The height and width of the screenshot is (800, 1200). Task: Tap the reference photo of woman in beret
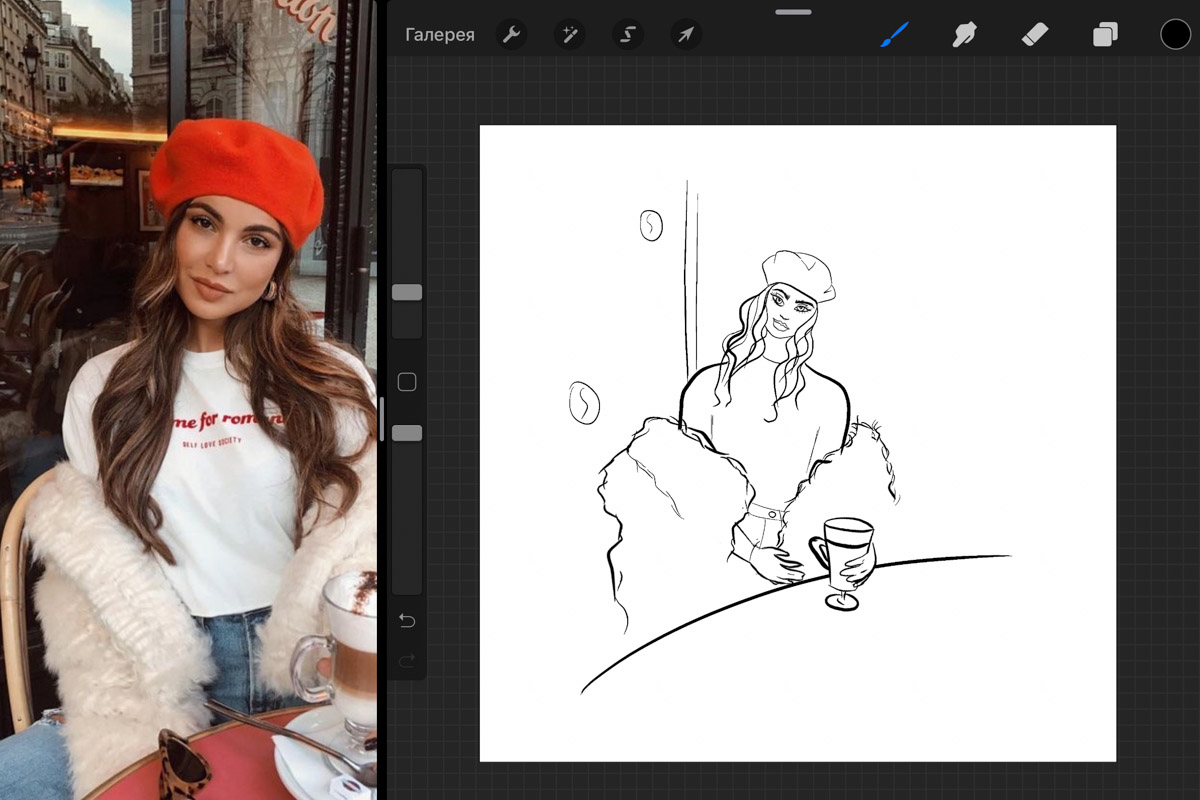point(188,400)
